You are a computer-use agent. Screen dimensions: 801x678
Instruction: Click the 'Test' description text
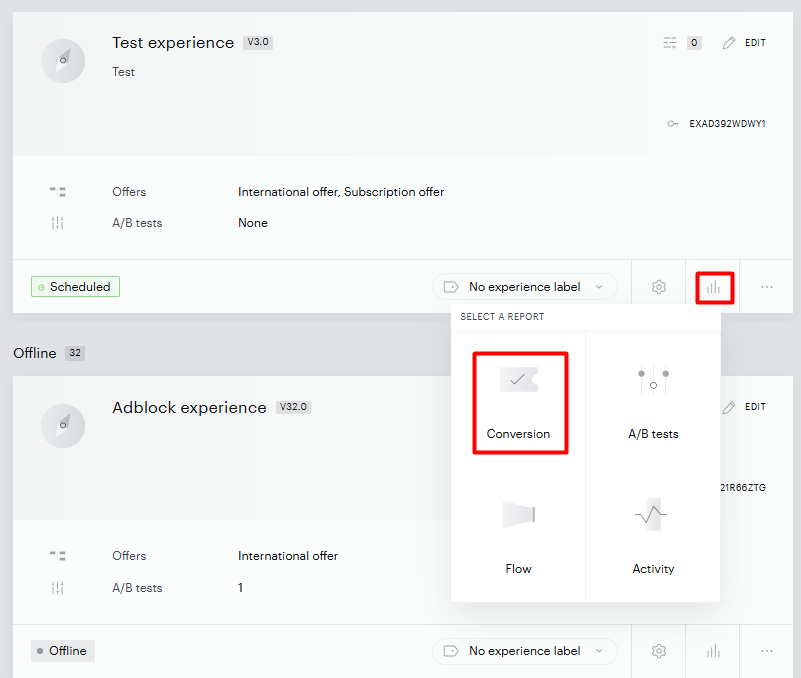click(x=124, y=72)
